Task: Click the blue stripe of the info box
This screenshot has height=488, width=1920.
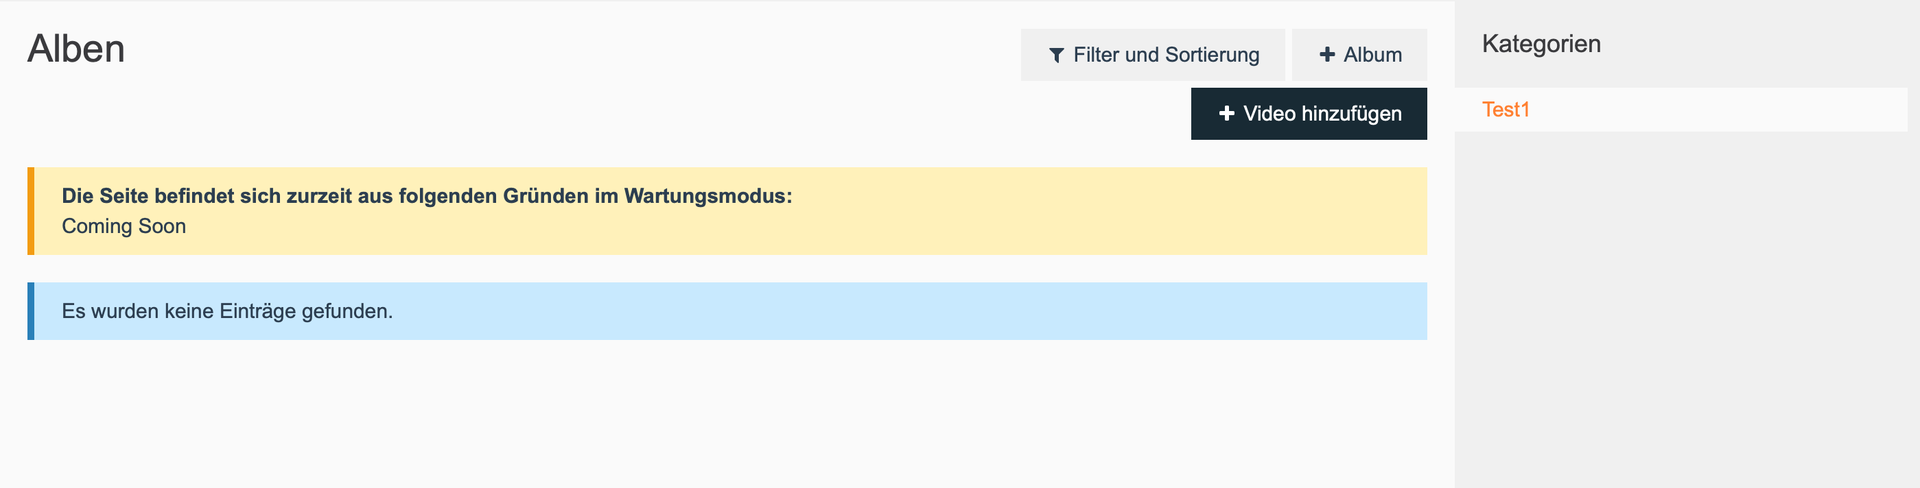Action: tap(31, 311)
